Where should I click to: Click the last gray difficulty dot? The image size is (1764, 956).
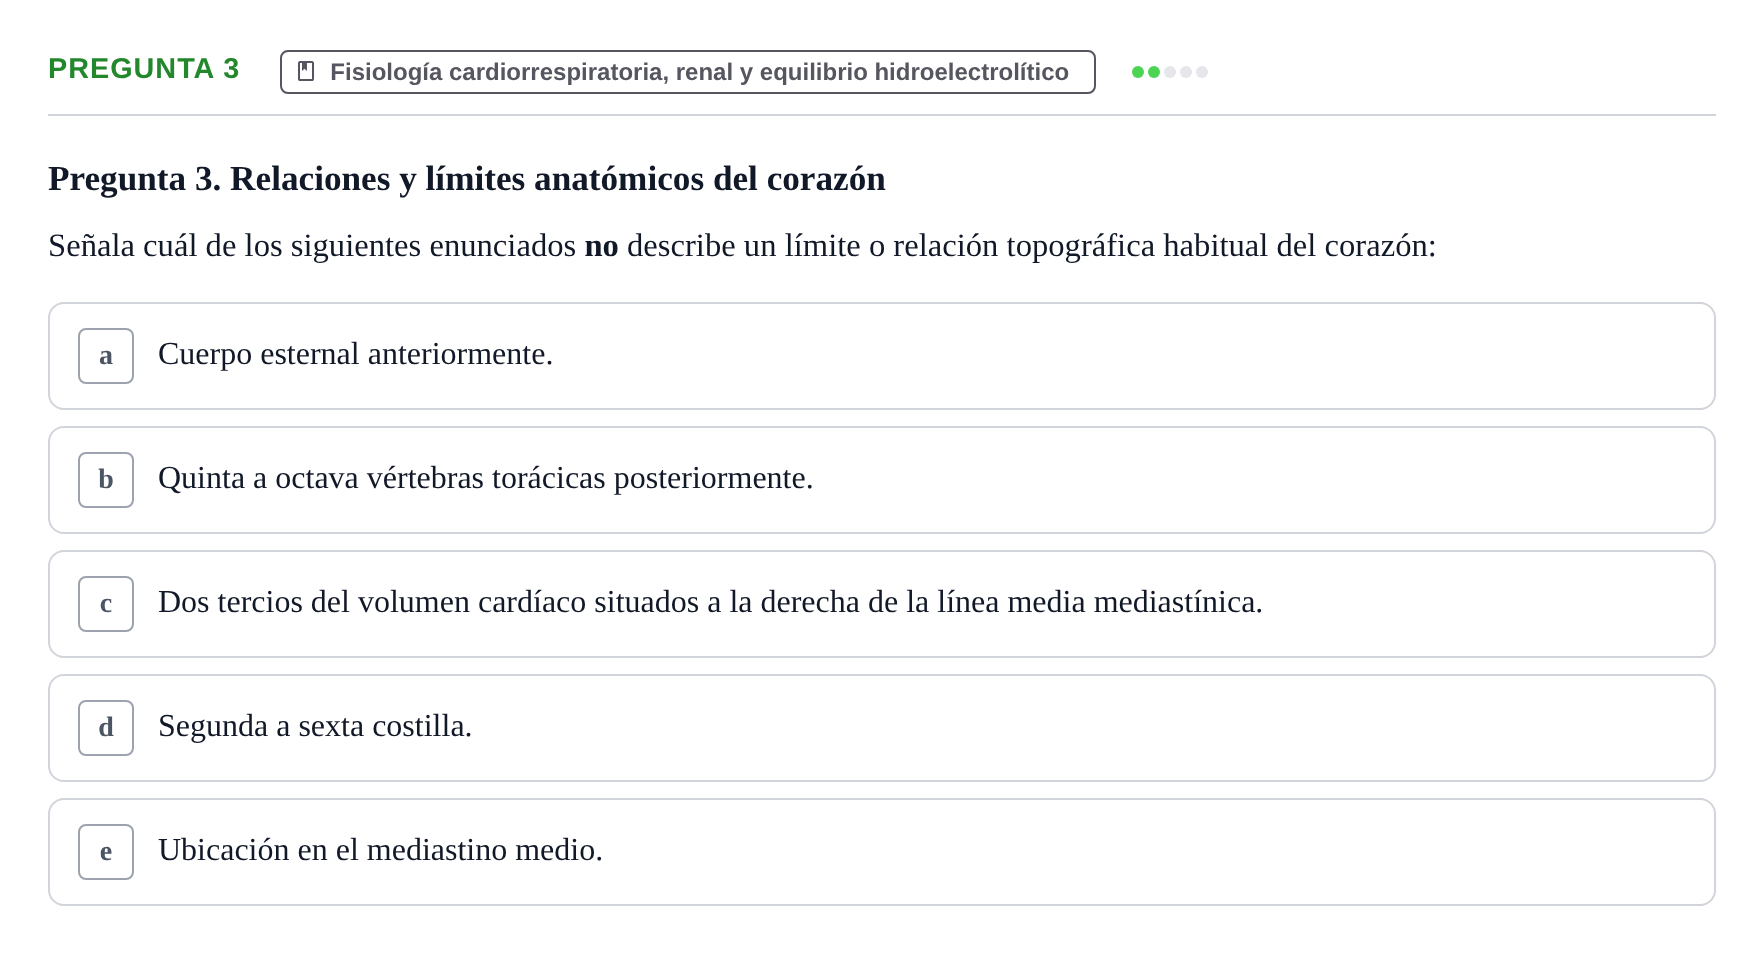click(x=1202, y=72)
